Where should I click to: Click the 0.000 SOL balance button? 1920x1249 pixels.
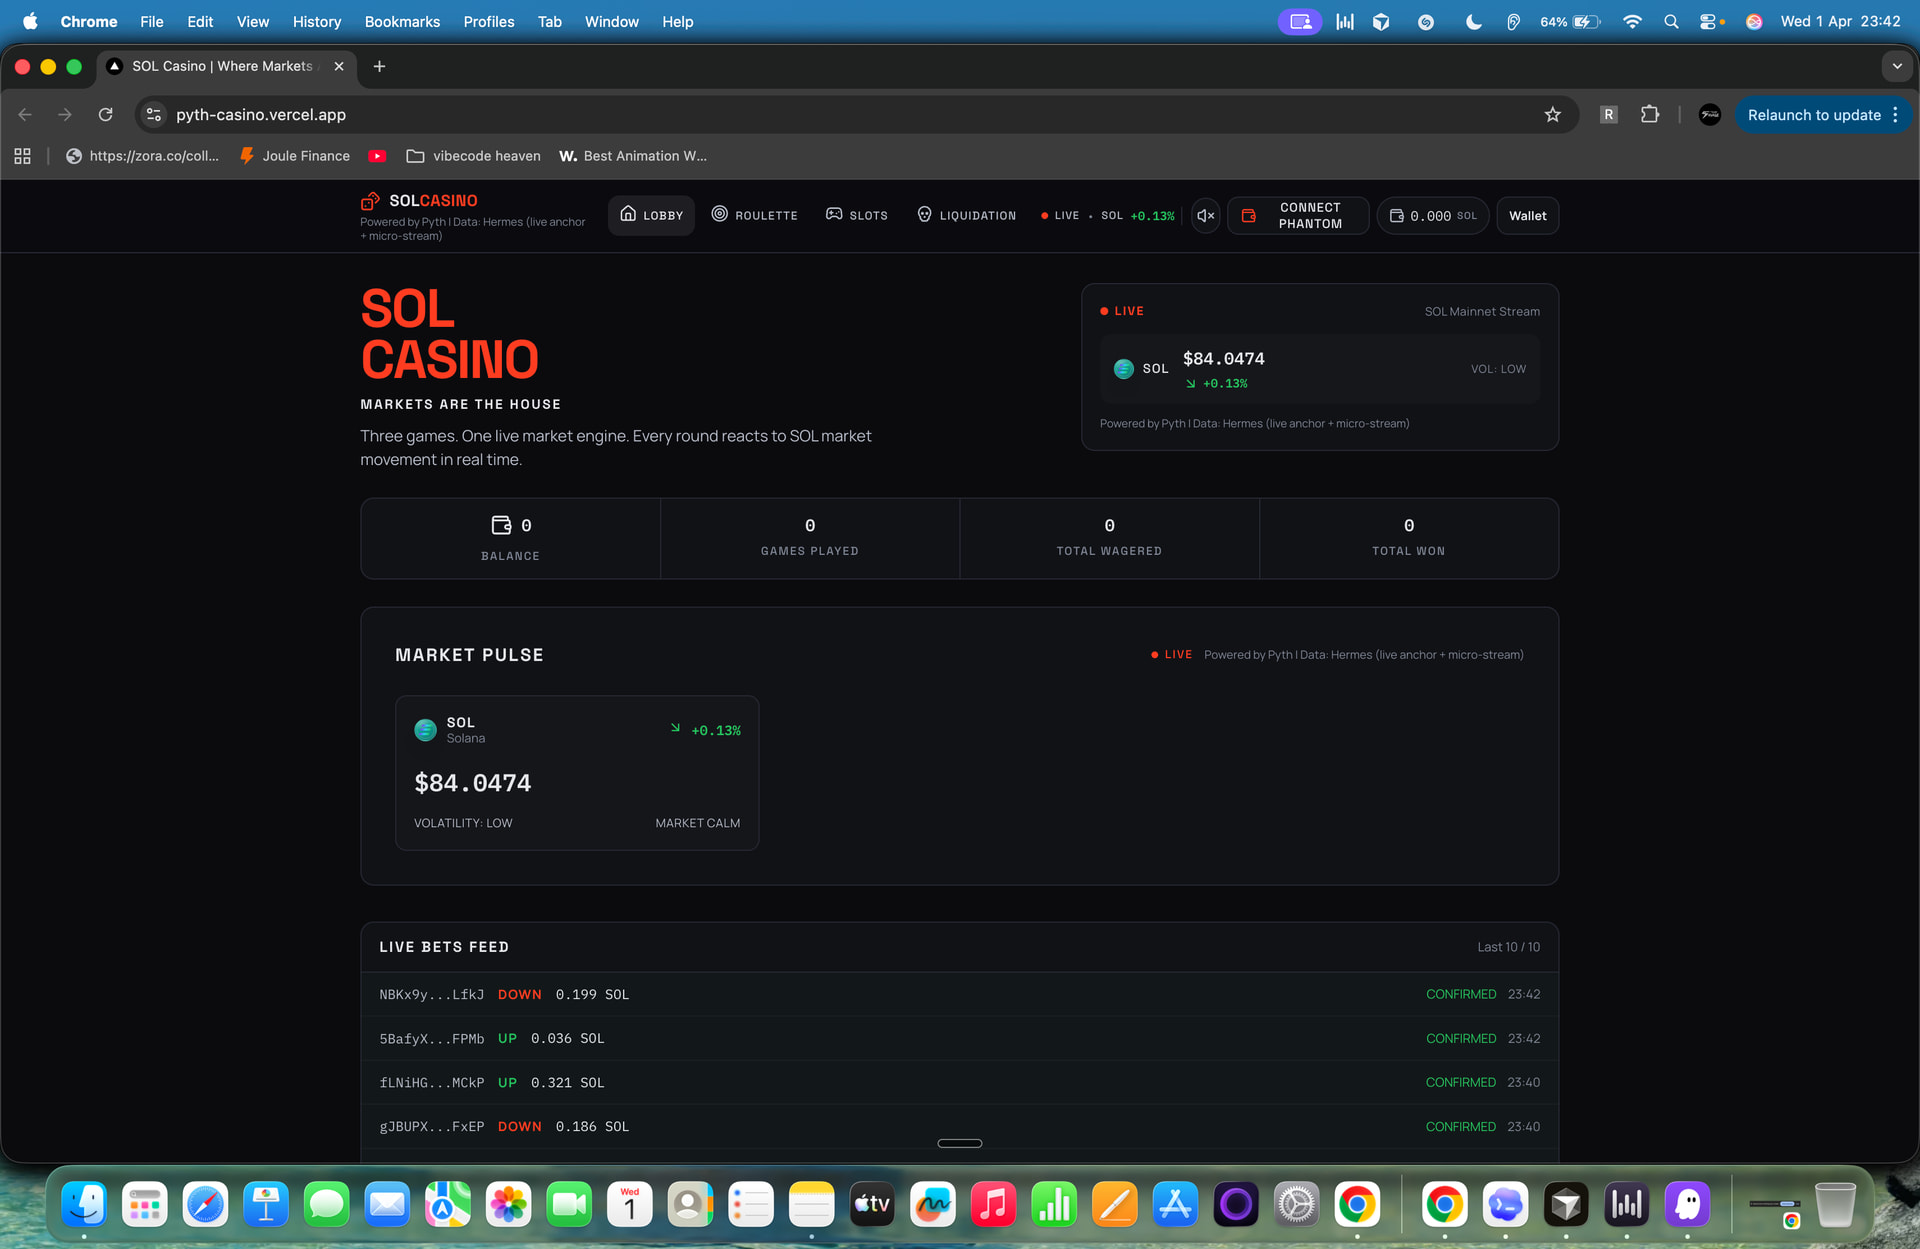(x=1433, y=215)
